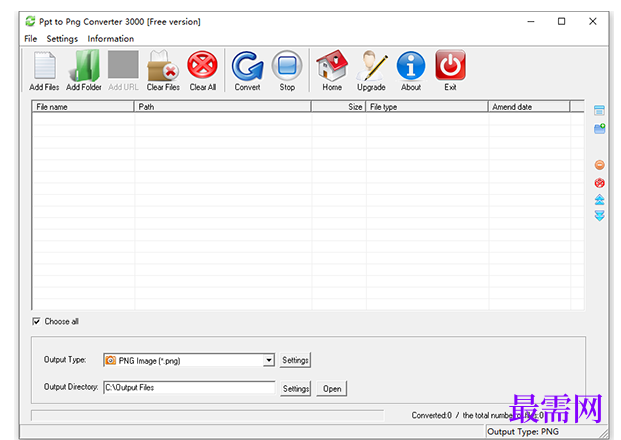Click the Upgrade icon

coord(371,66)
